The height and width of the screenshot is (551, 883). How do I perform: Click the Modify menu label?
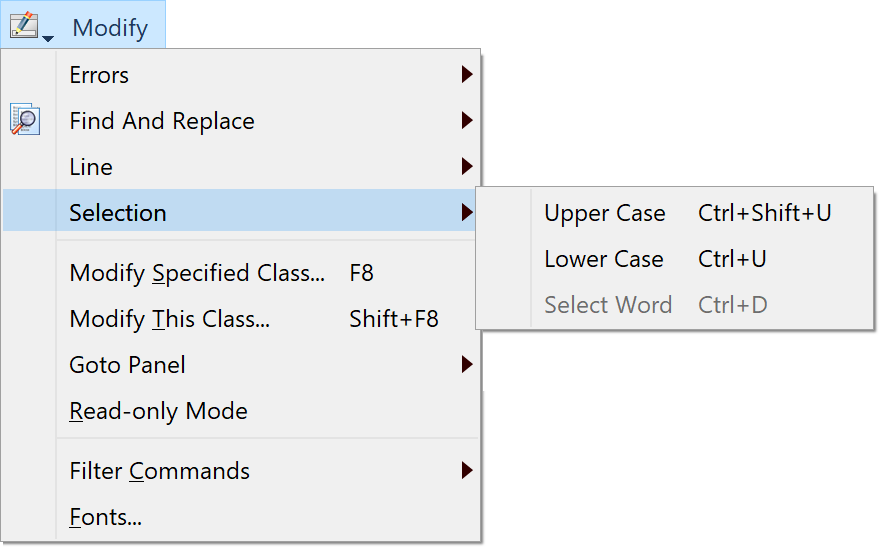click(x=110, y=28)
